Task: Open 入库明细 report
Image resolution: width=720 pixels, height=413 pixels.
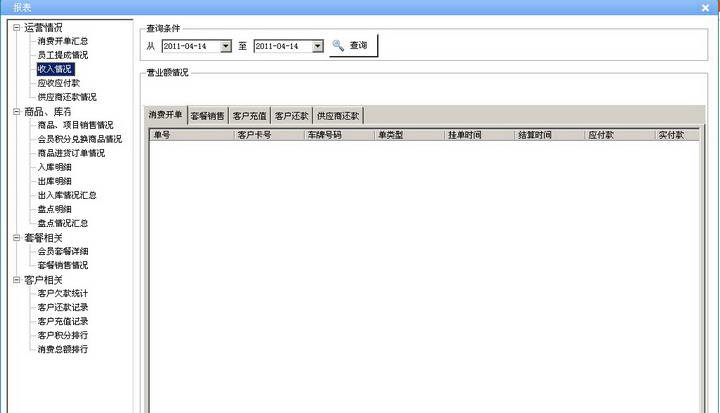Action: [x=54, y=168]
